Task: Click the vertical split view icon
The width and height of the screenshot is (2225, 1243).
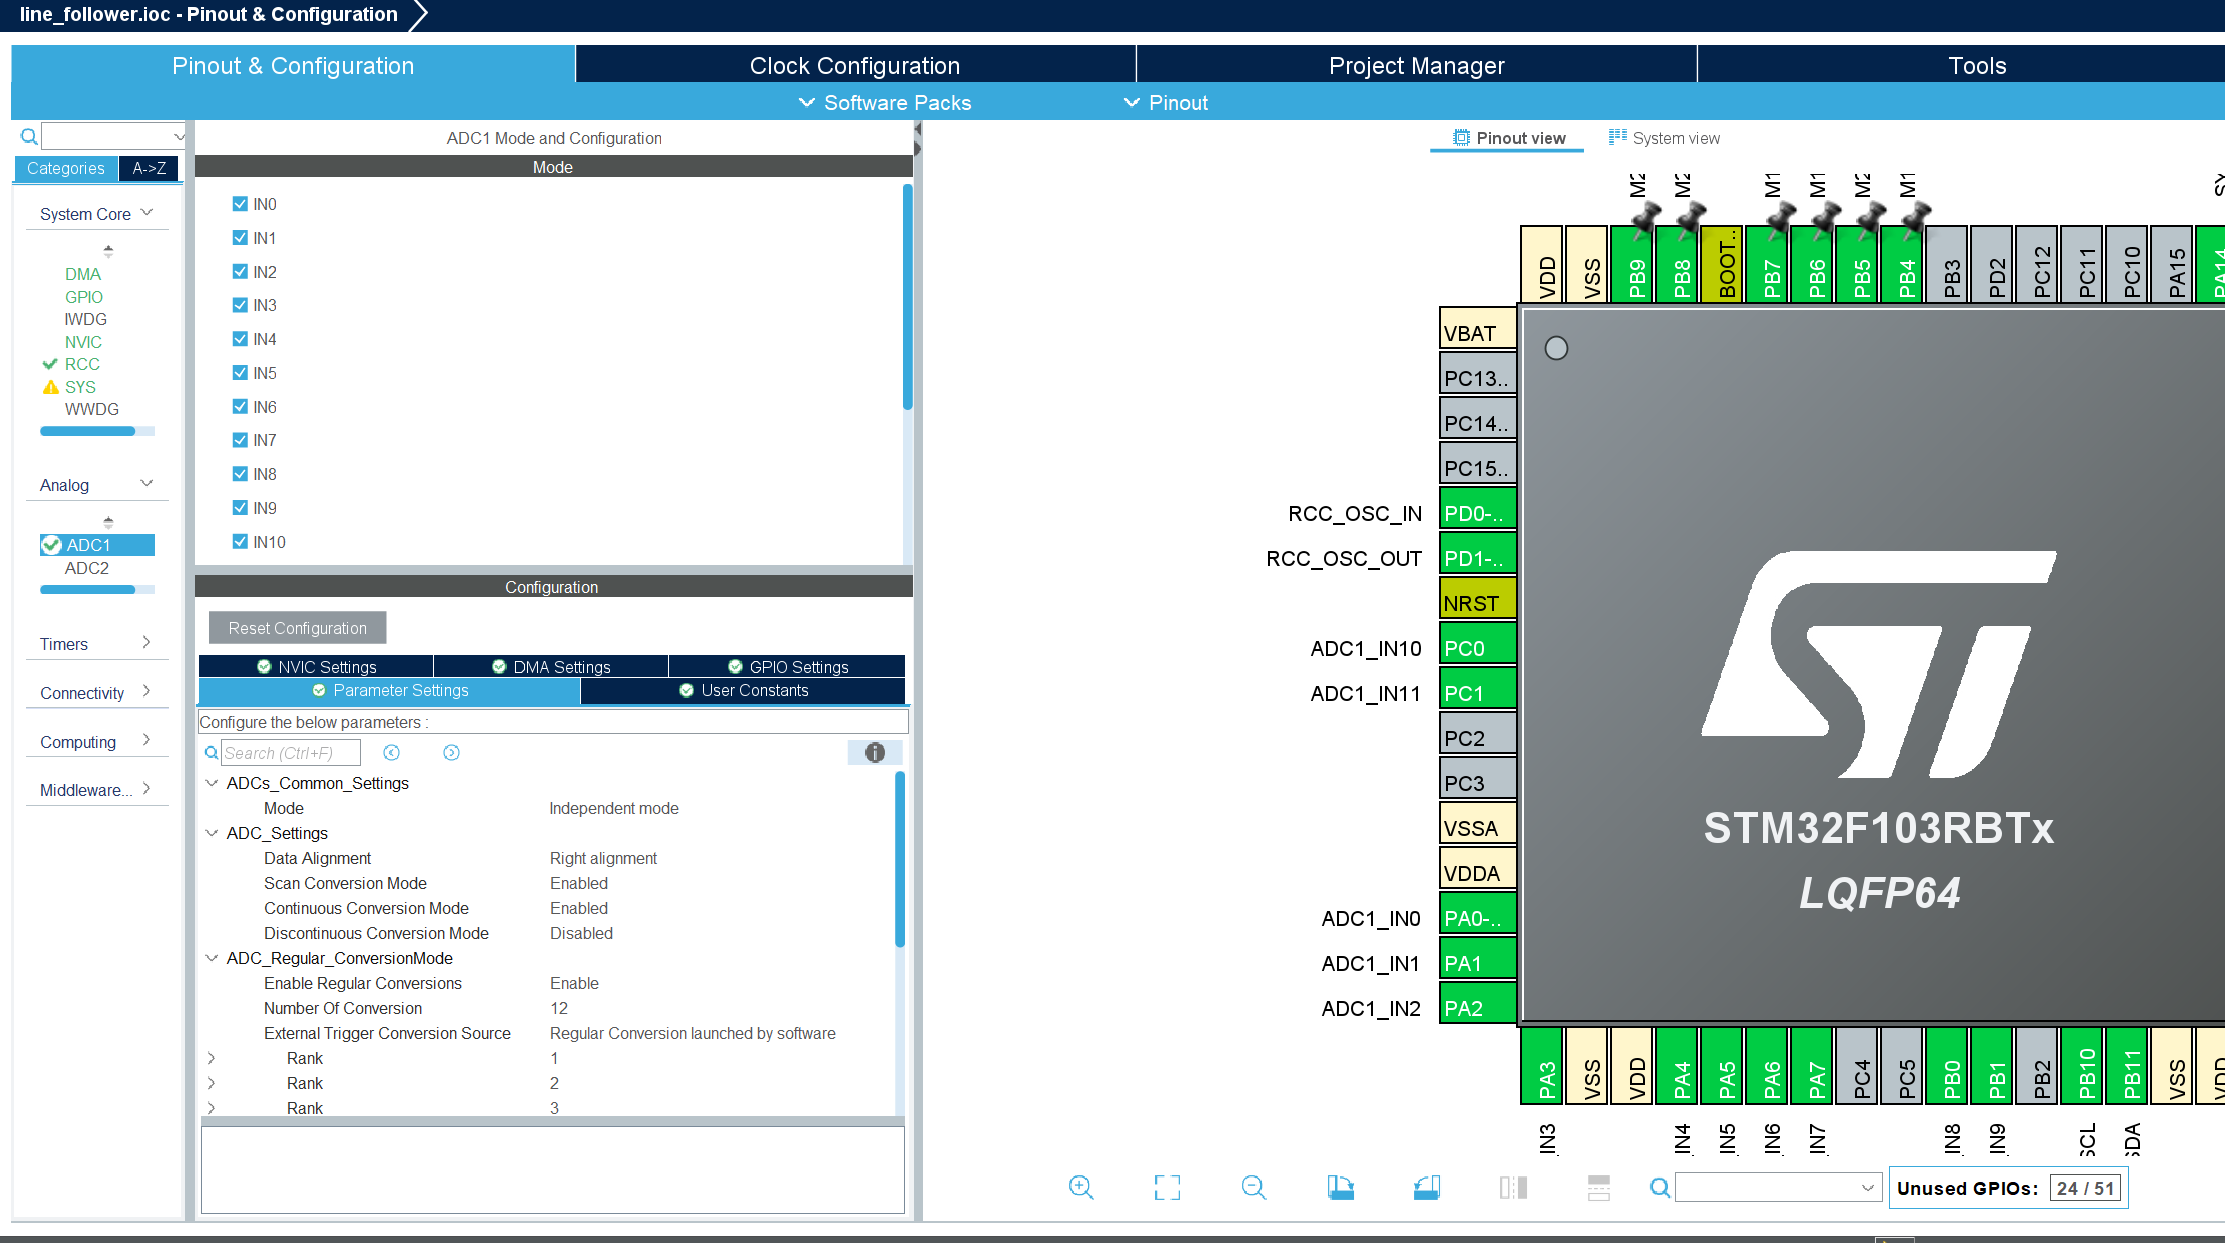Action: tap(1513, 1187)
